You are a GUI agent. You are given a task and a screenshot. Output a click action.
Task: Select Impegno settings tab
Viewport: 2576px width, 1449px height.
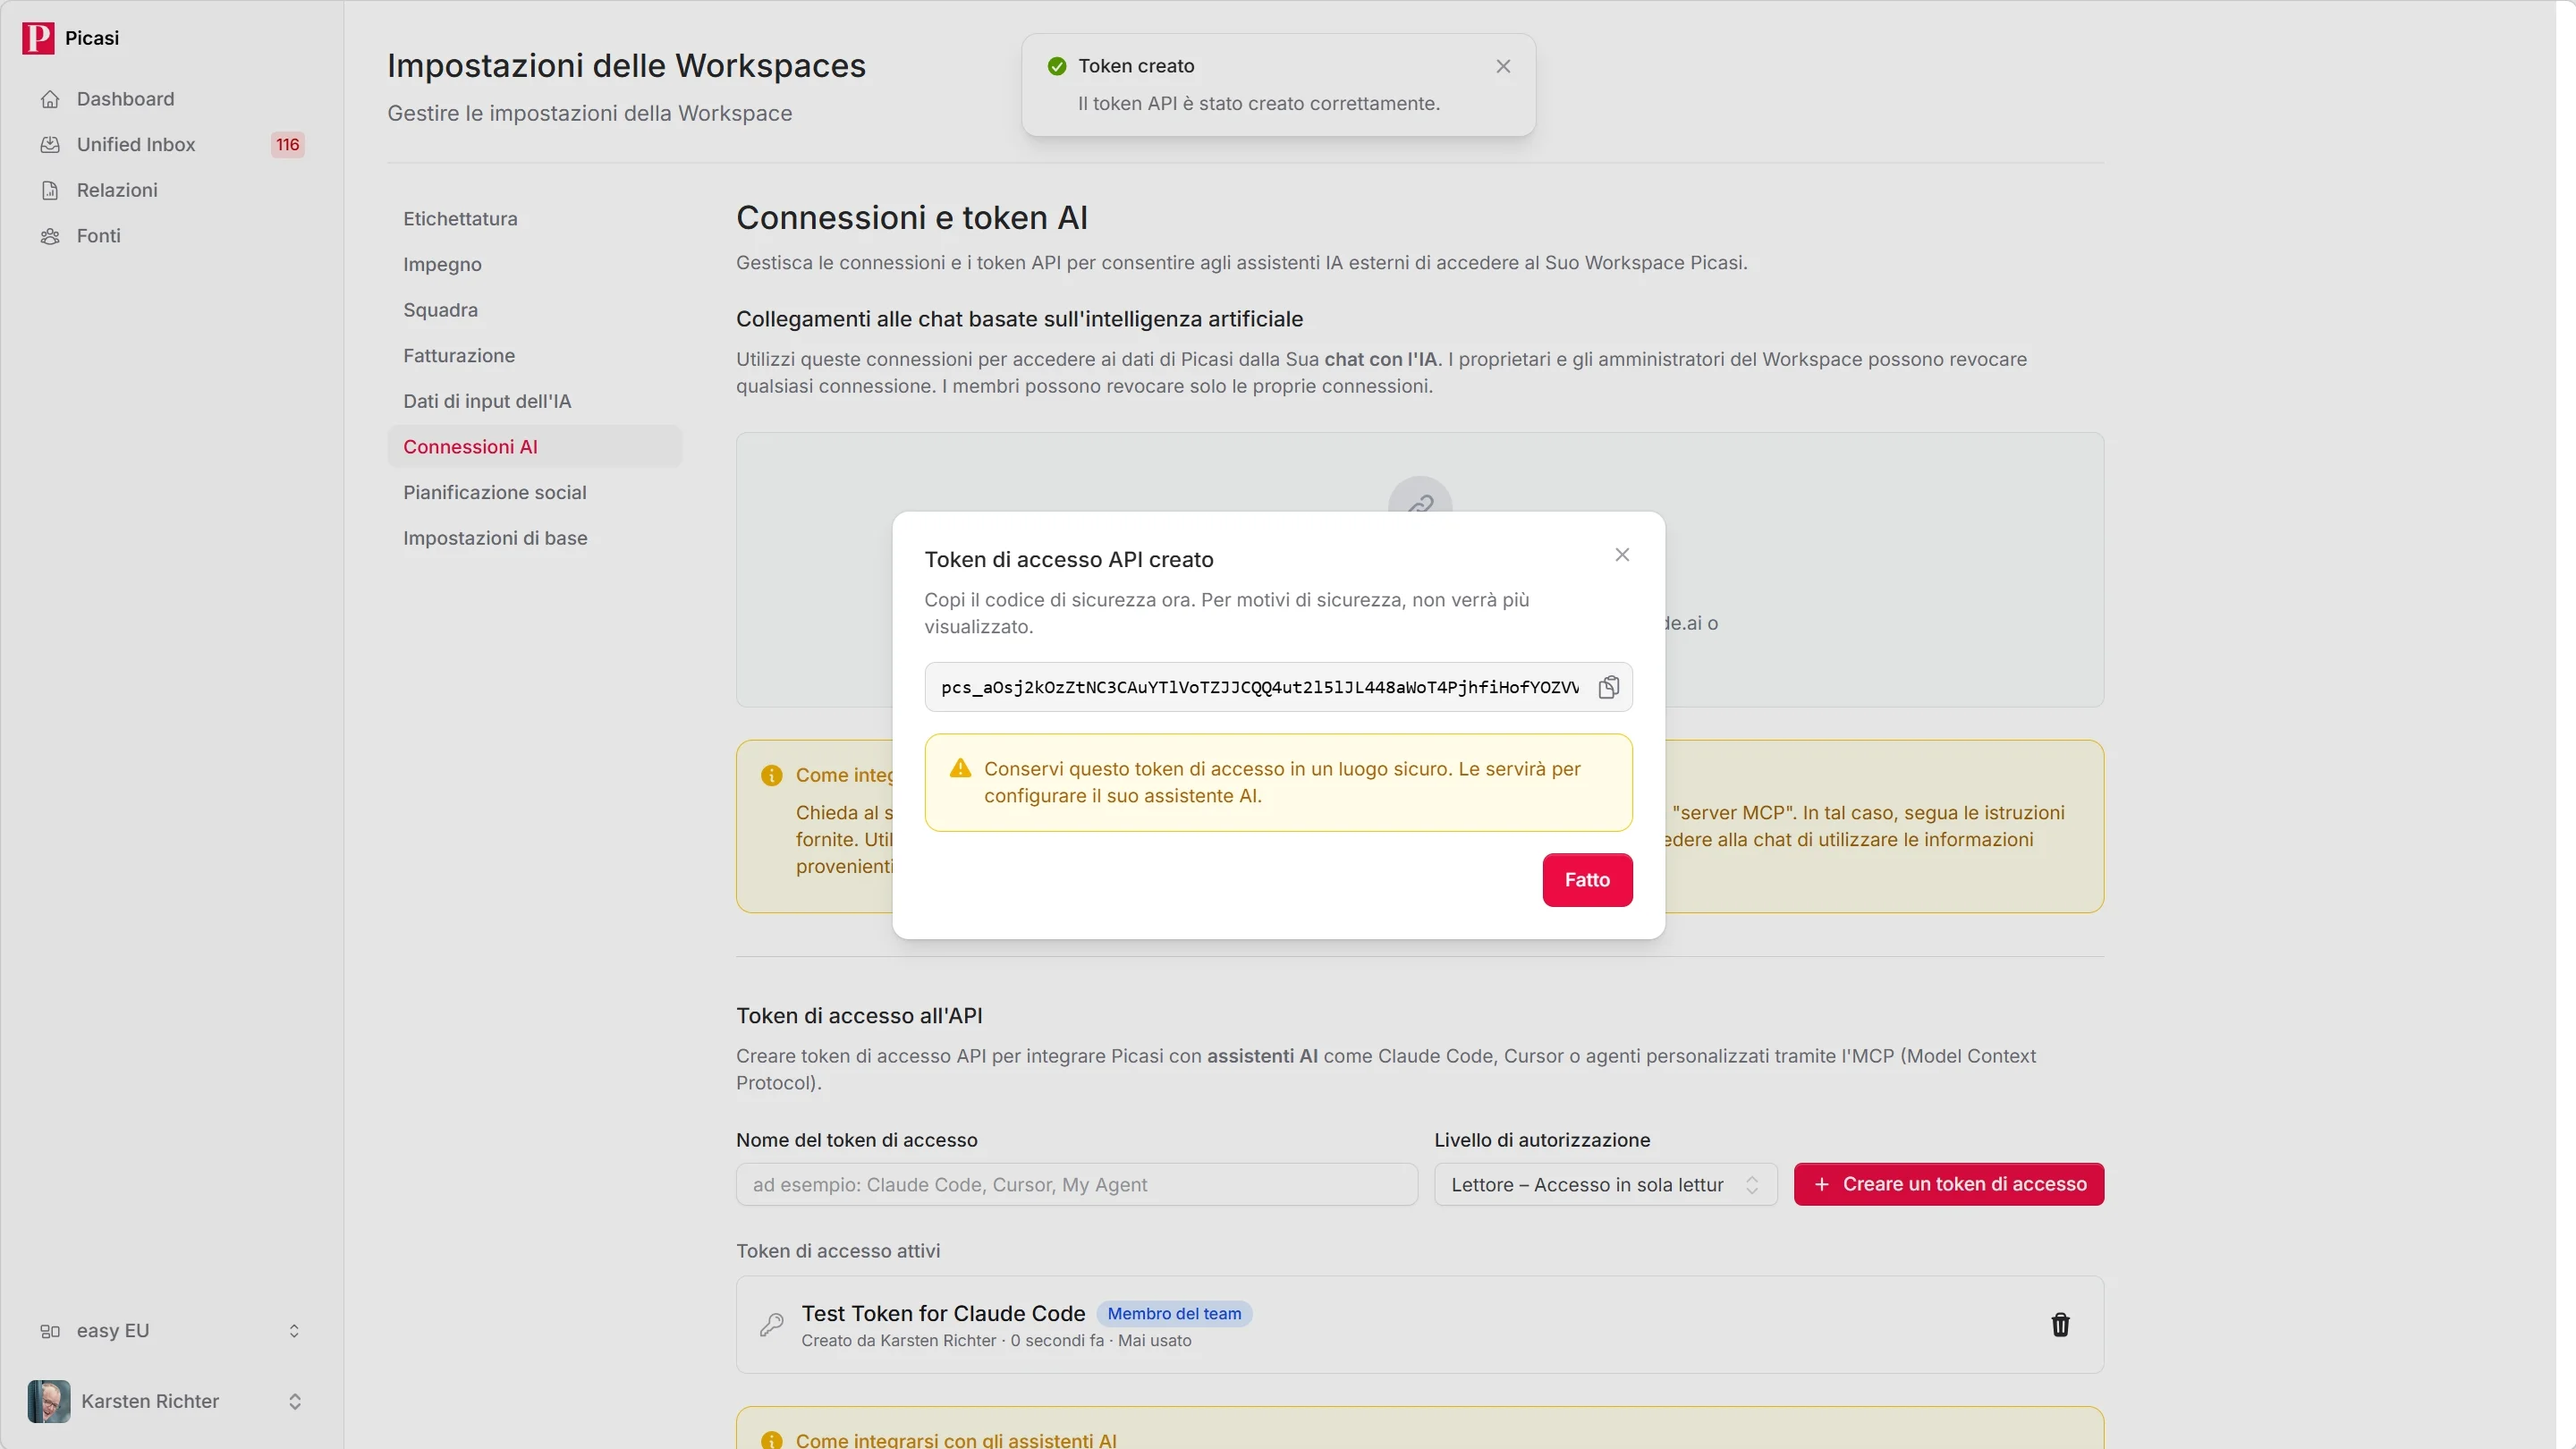coord(535,264)
